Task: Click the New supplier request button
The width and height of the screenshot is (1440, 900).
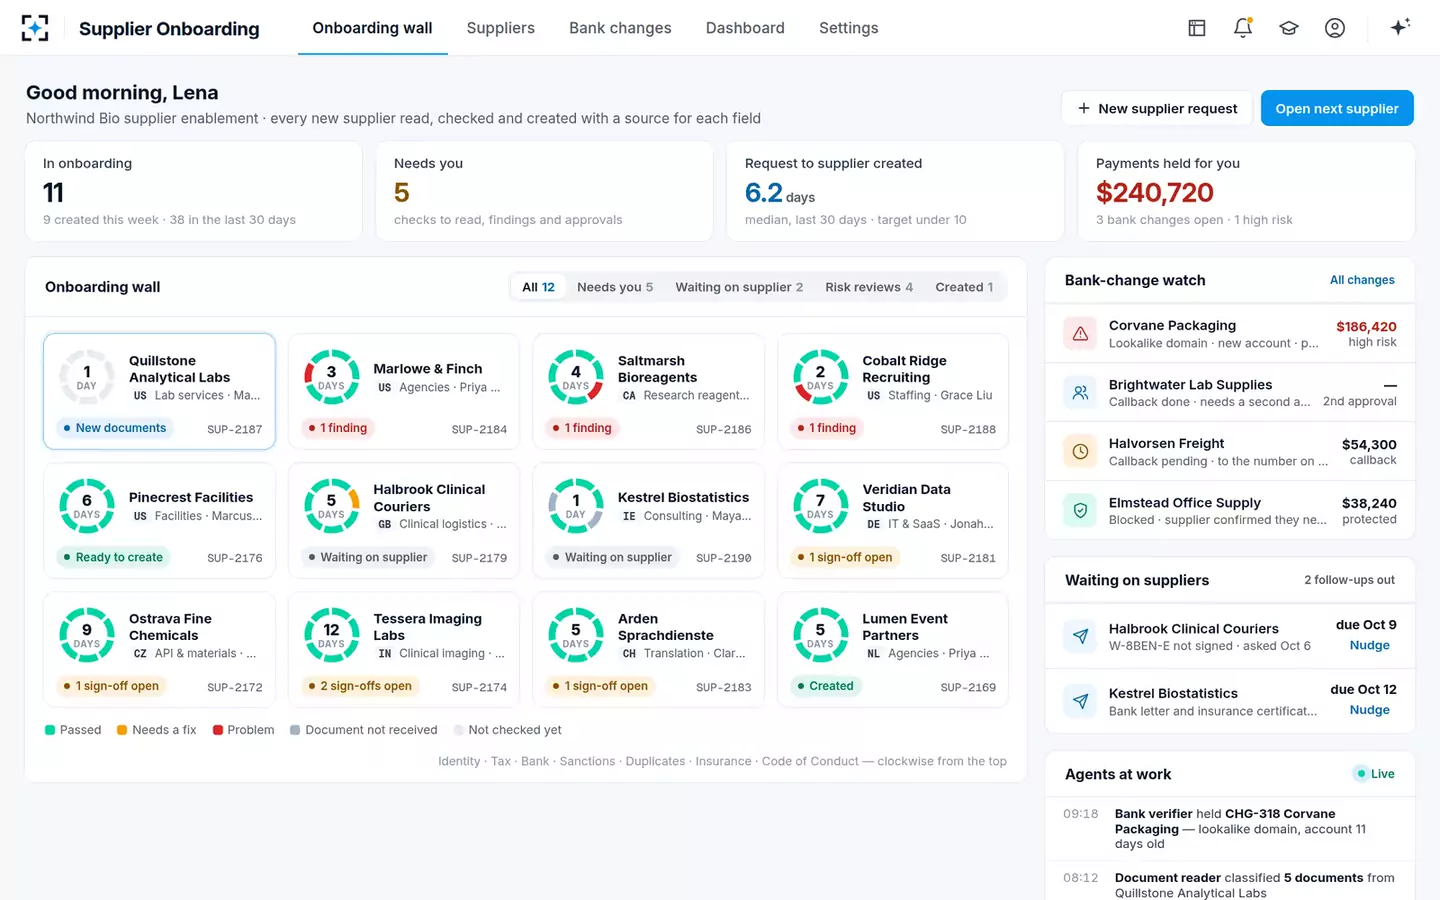Action: pos(1157,108)
